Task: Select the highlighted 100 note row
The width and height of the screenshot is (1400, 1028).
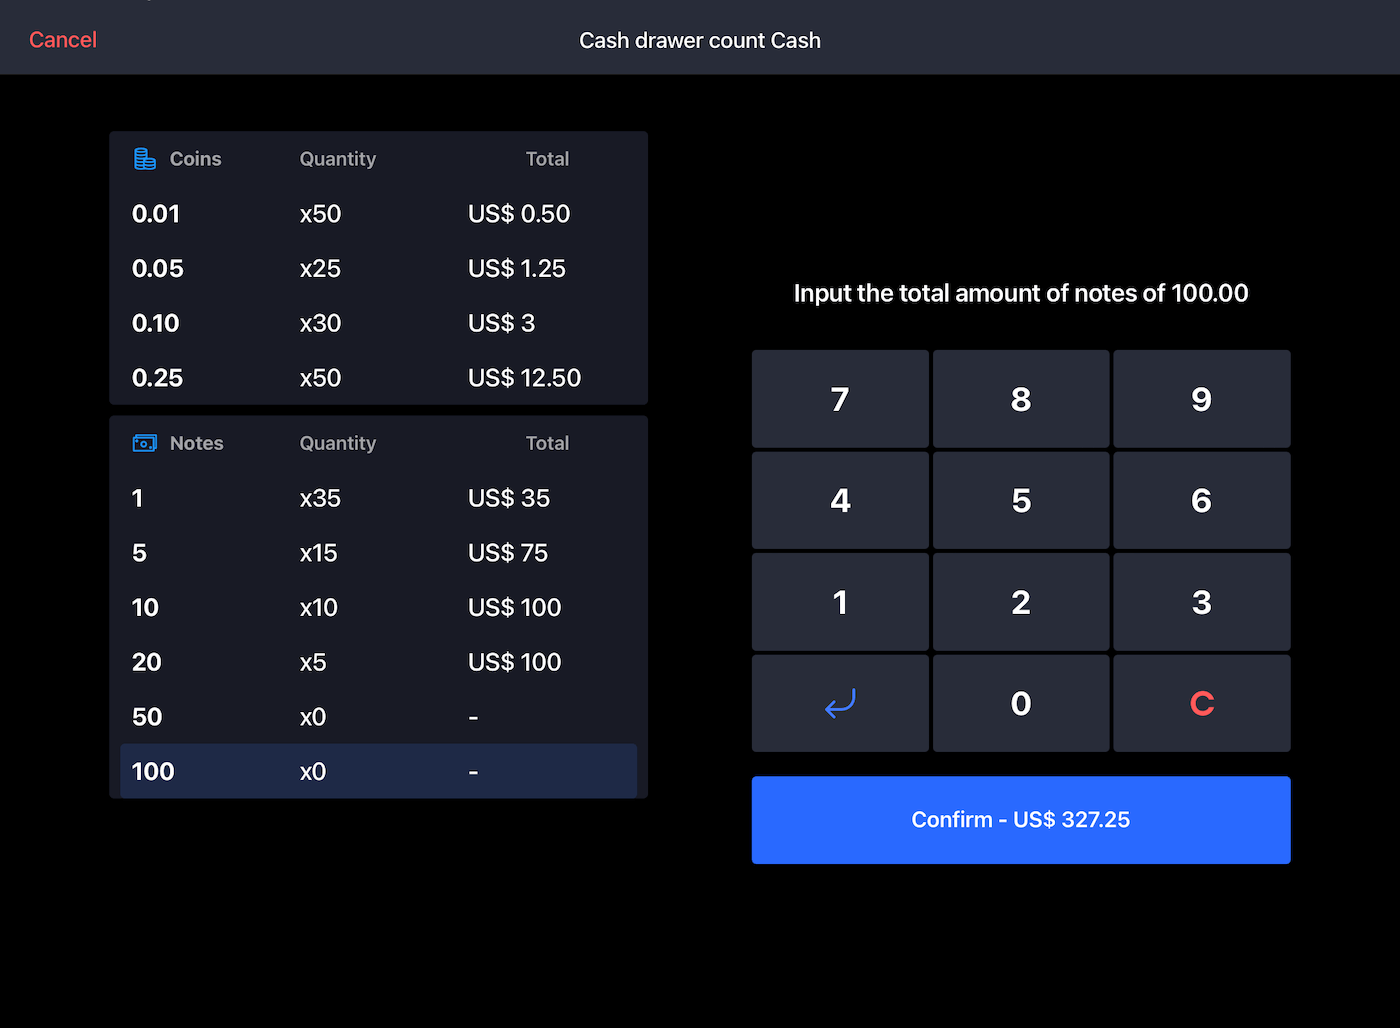Action: [x=378, y=771]
